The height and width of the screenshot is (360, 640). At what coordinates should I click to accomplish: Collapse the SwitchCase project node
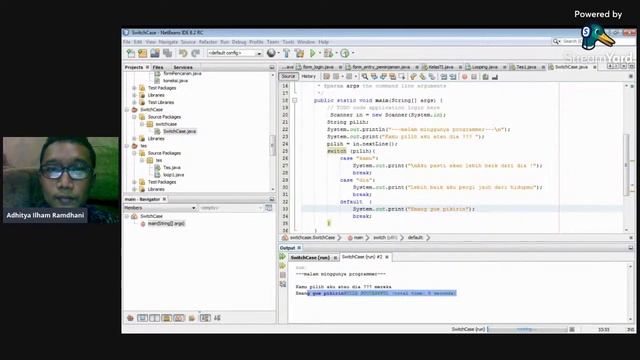tap(127, 110)
